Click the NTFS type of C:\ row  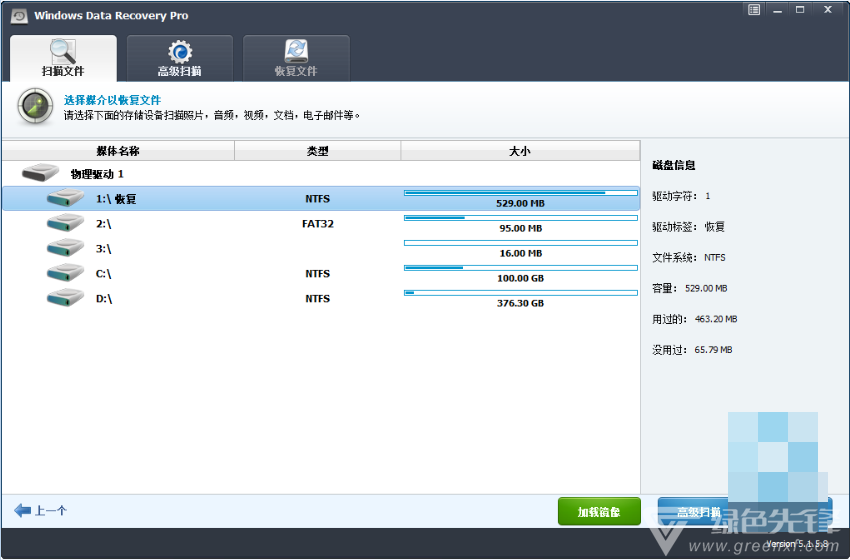[318, 273]
